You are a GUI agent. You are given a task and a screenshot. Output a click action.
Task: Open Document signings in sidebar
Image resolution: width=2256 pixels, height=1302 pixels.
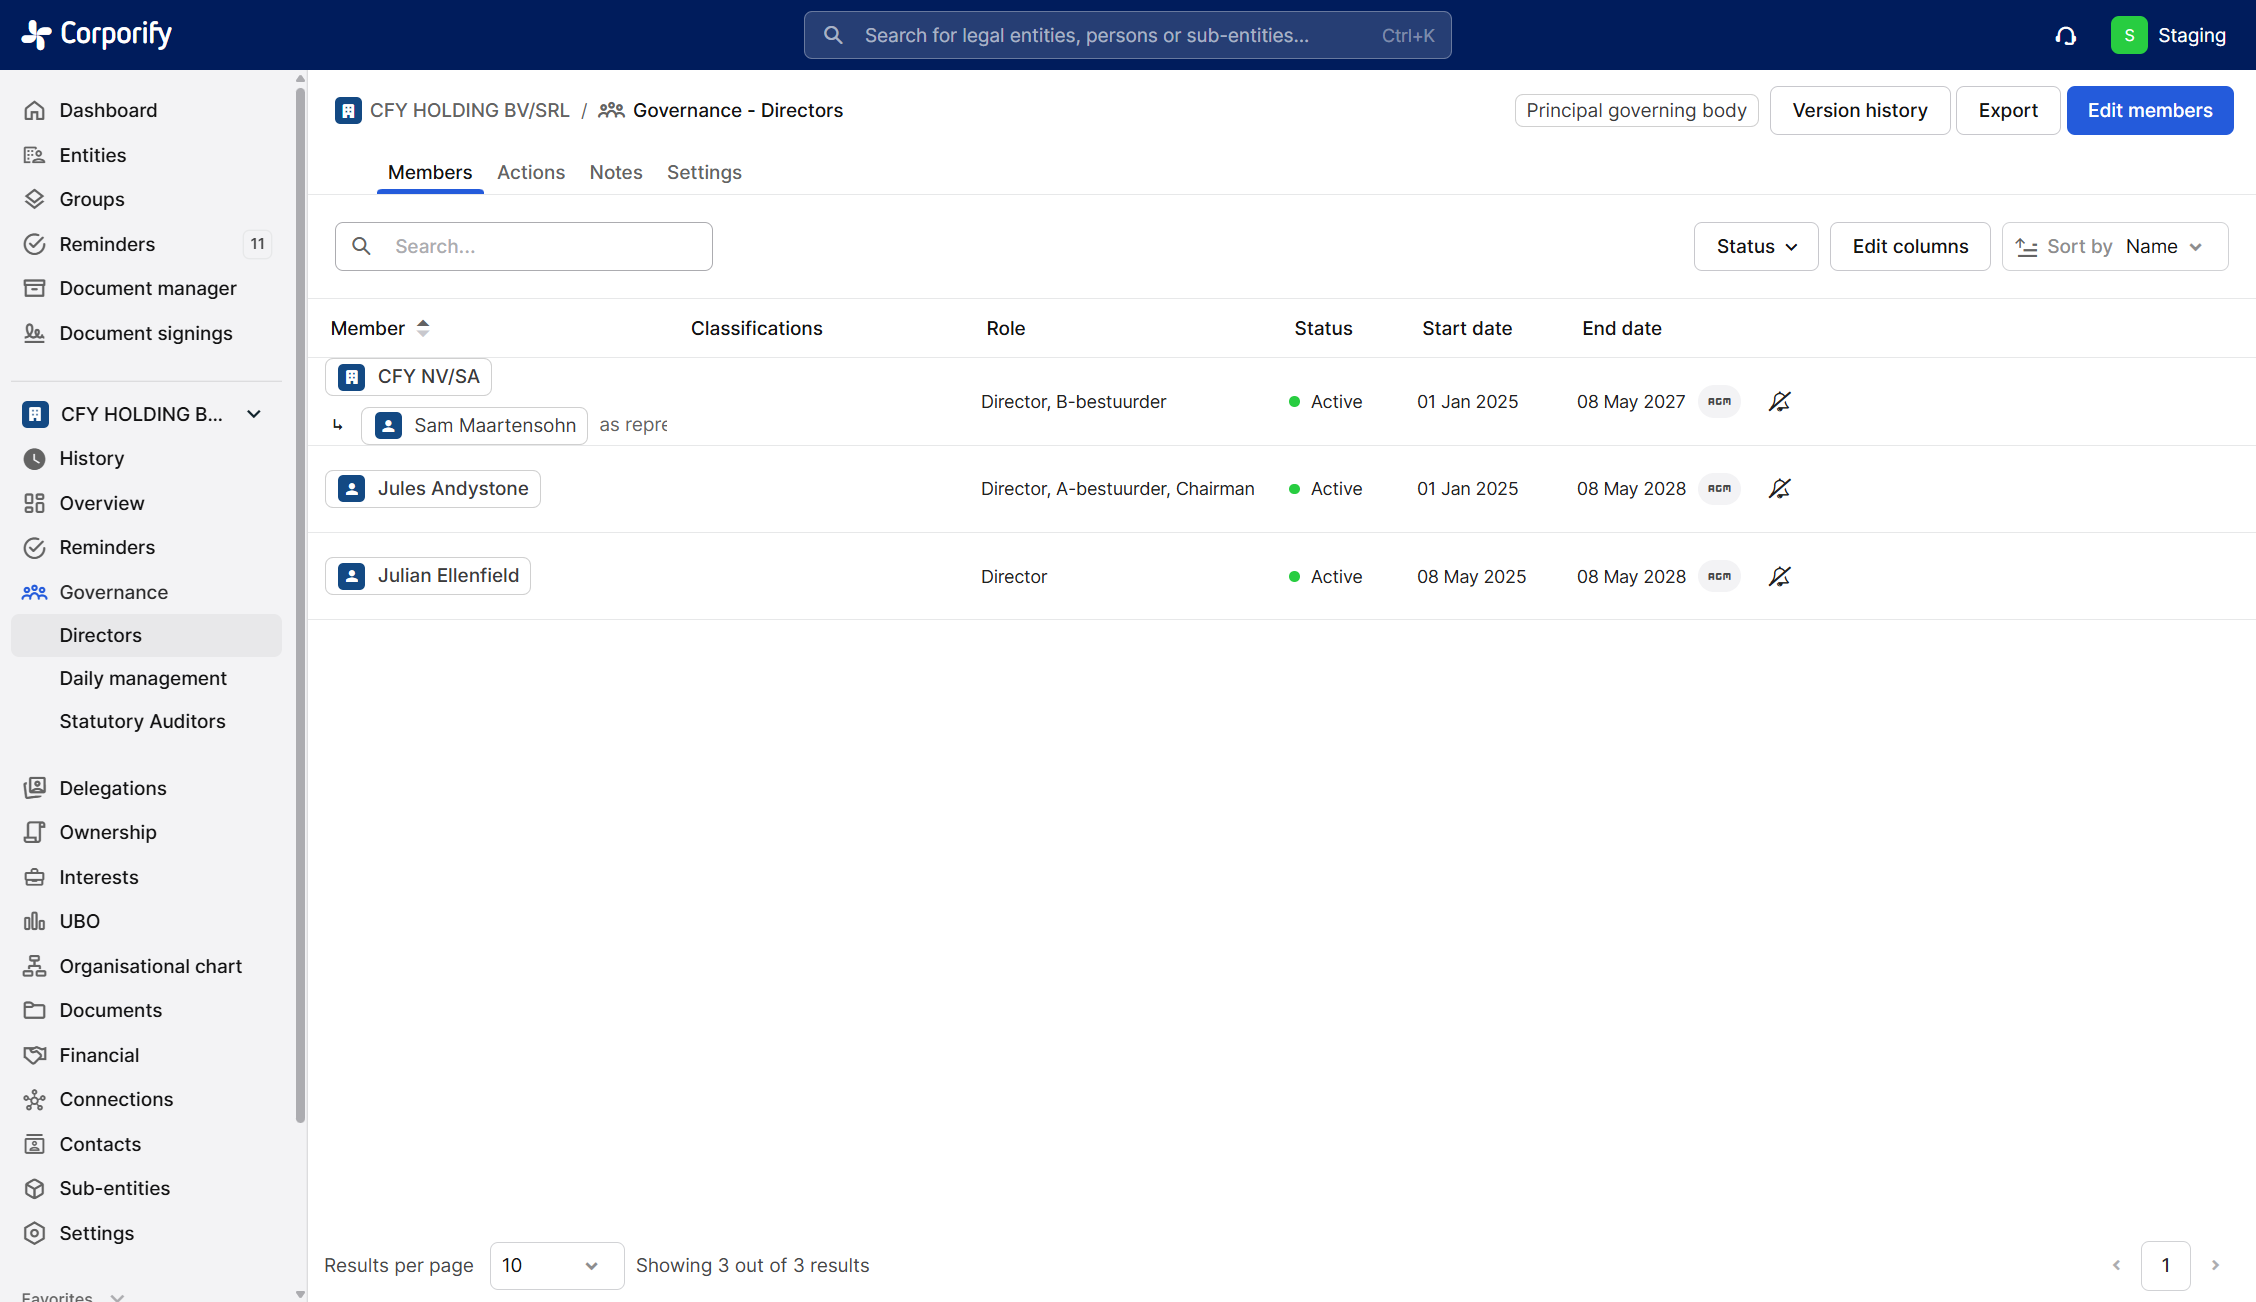(145, 333)
